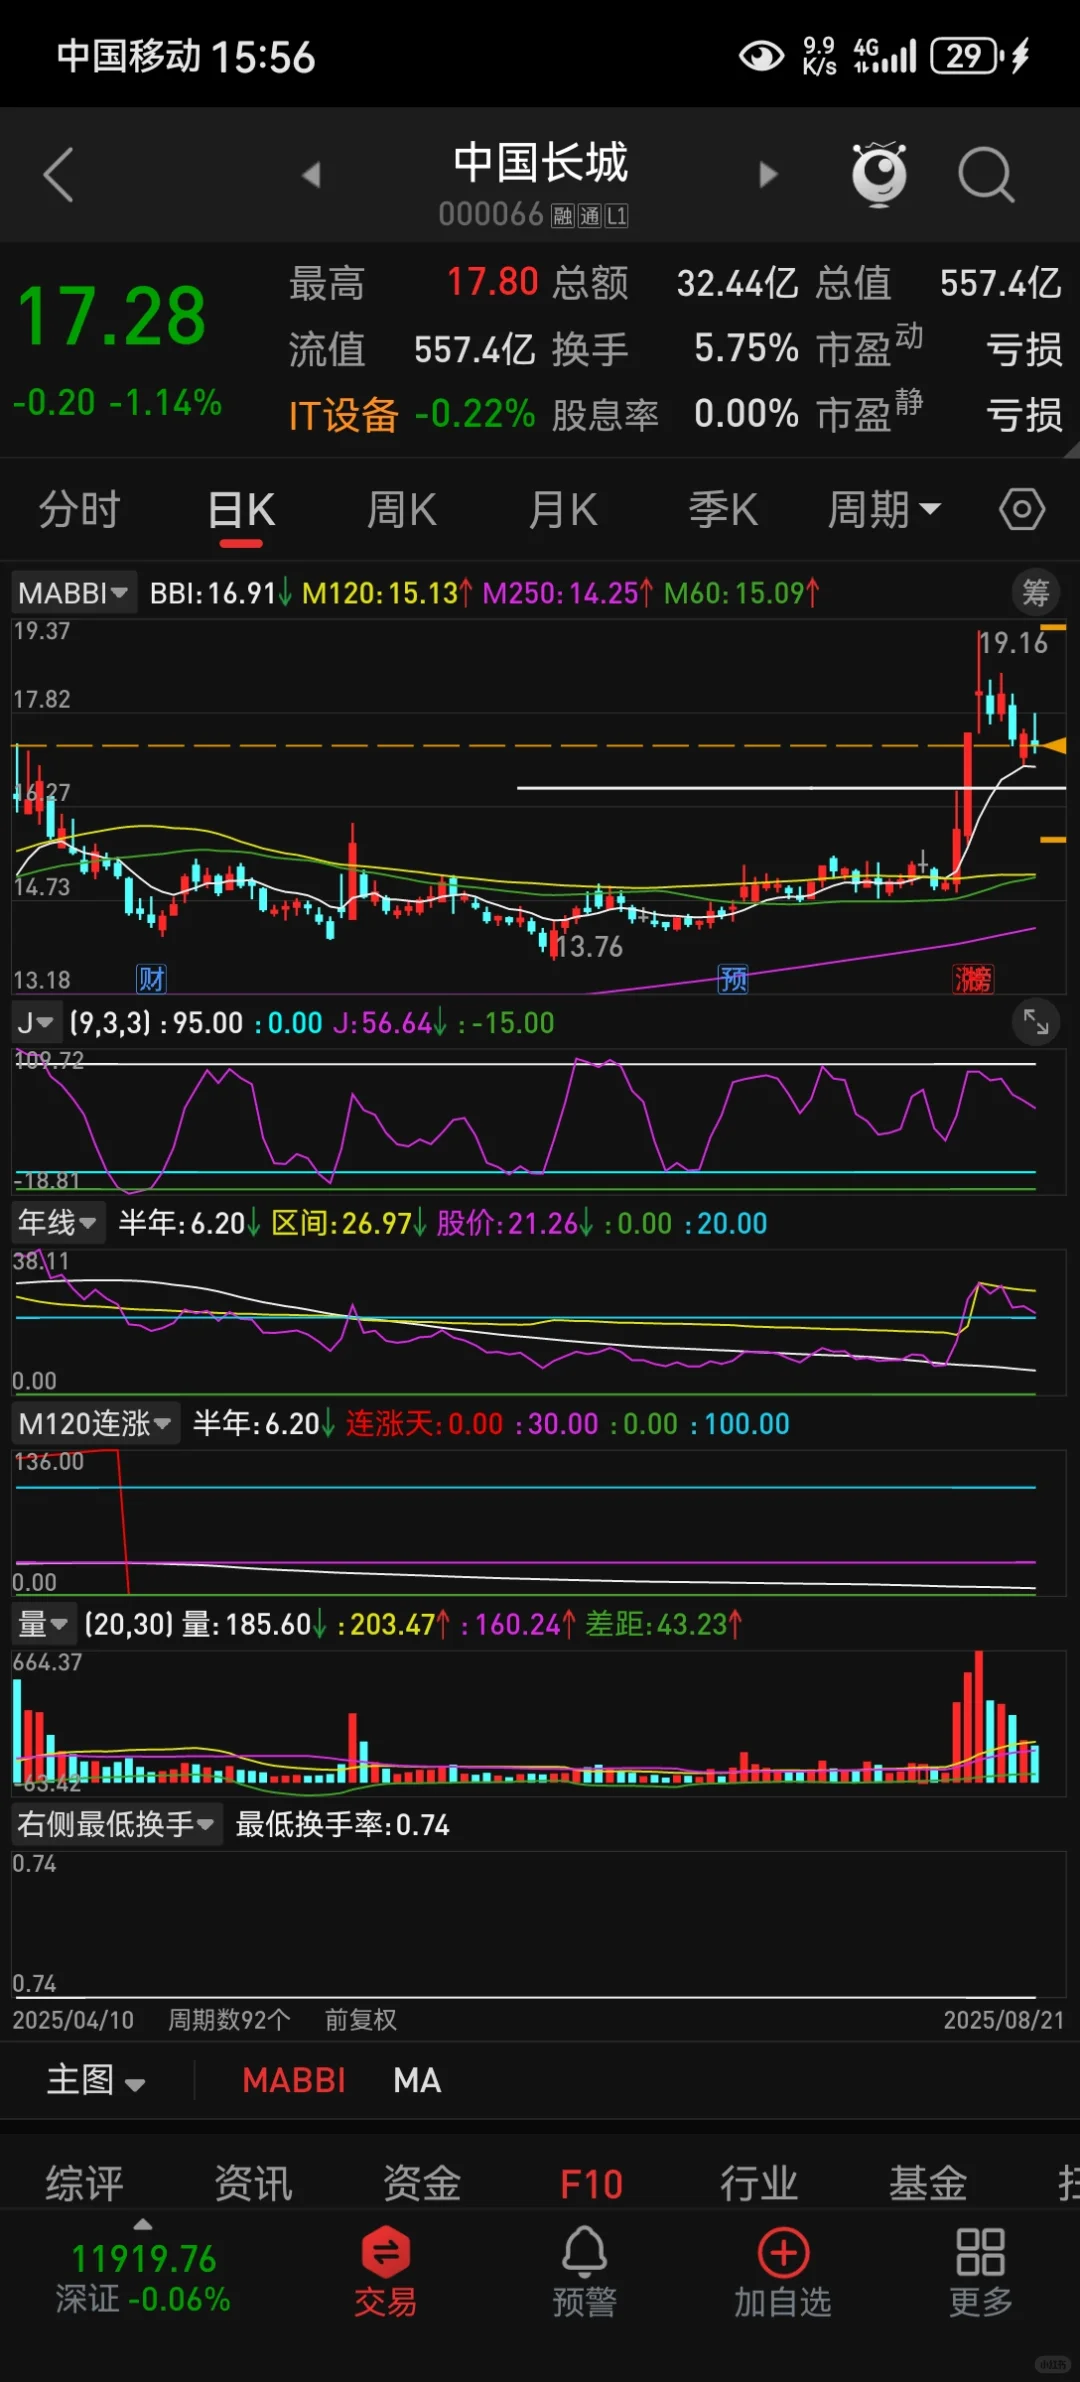Tap the 13.76 low price label on chart
The width and height of the screenshot is (1080, 2382).
pyautogui.click(x=589, y=946)
